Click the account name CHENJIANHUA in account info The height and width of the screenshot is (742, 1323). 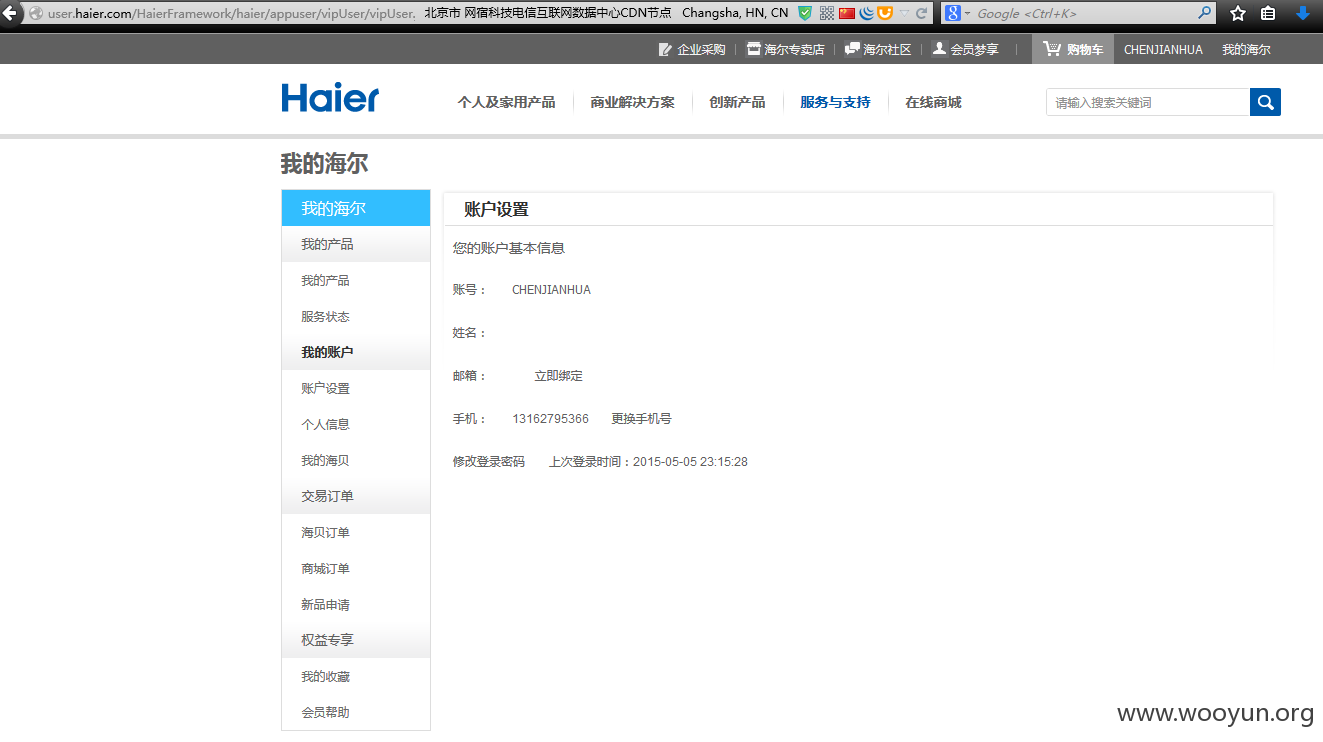551,290
